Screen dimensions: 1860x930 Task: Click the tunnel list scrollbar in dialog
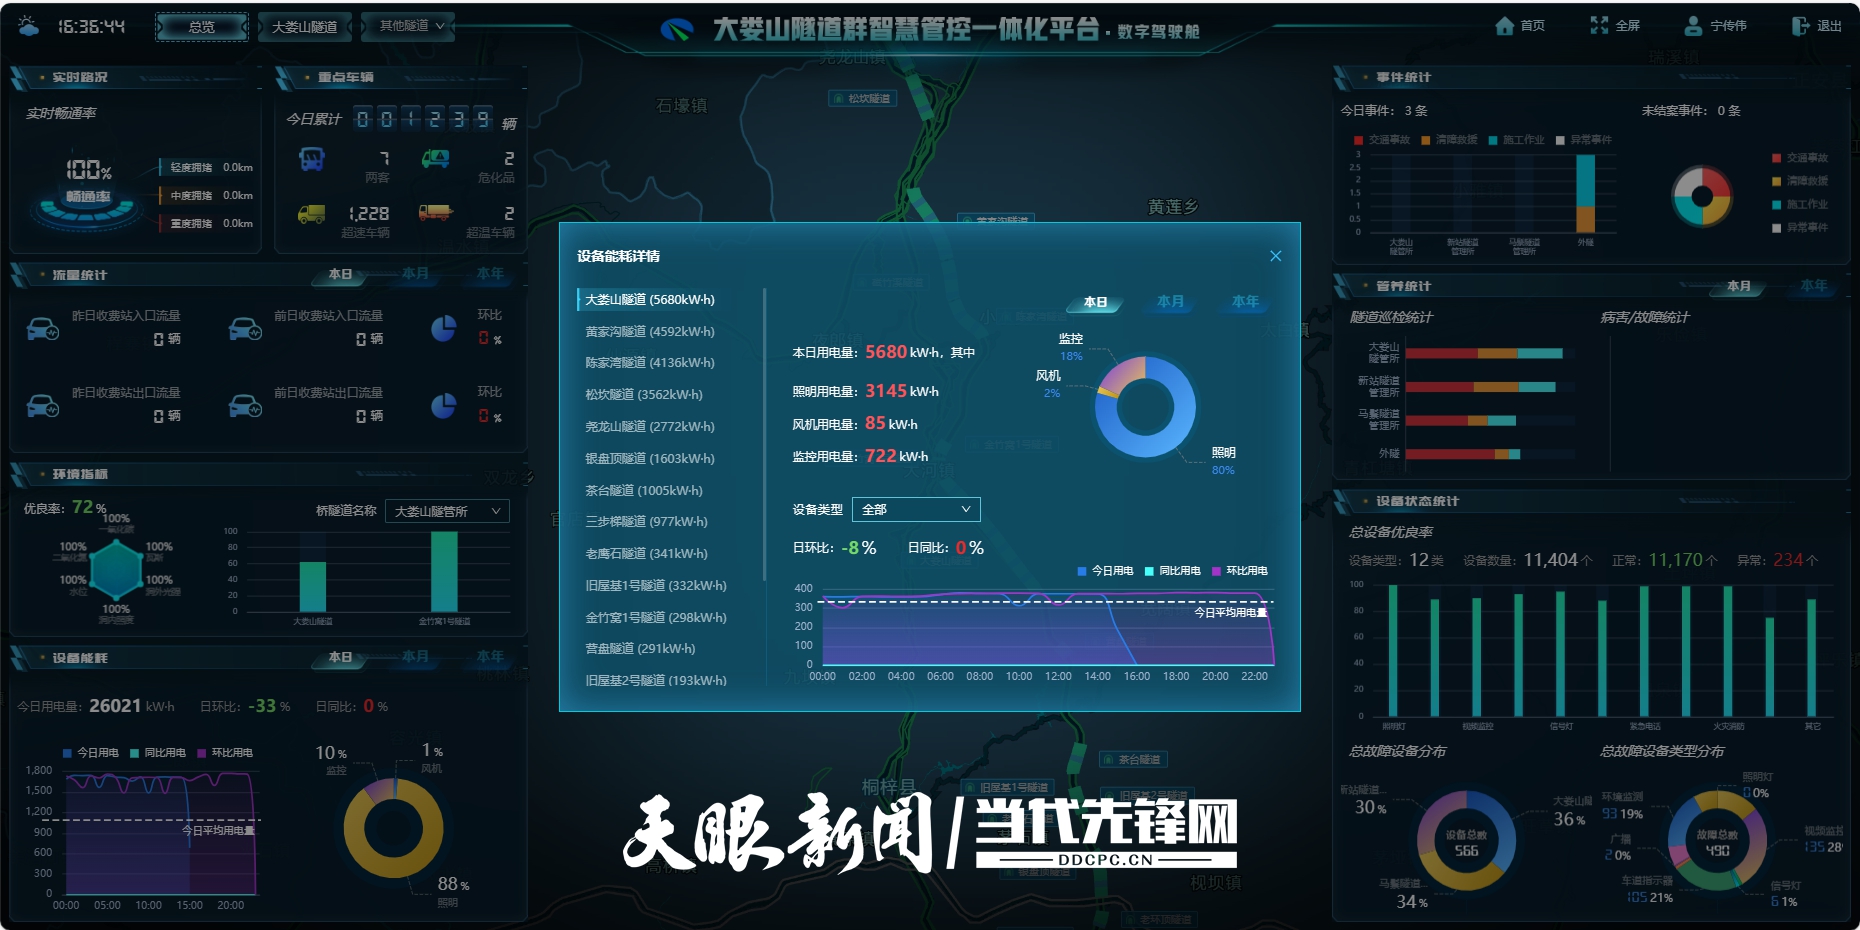764,435
